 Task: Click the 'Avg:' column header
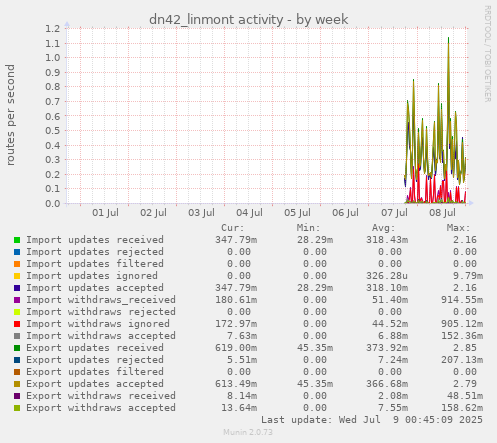click(383, 228)
